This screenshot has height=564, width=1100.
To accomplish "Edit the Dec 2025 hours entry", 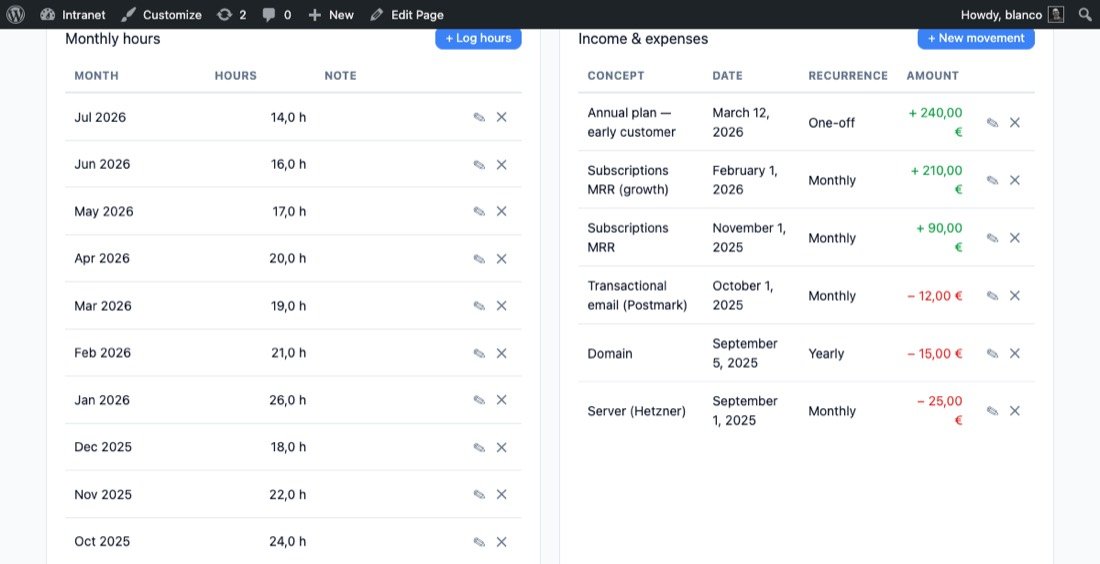I will tap(479, 447).
